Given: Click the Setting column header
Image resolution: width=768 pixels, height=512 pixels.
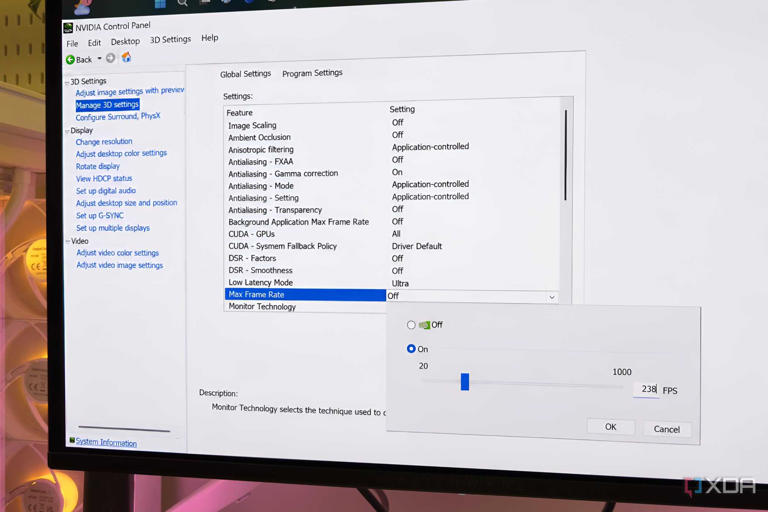Looking at the screenshot, I should click(x=402, y=109).
